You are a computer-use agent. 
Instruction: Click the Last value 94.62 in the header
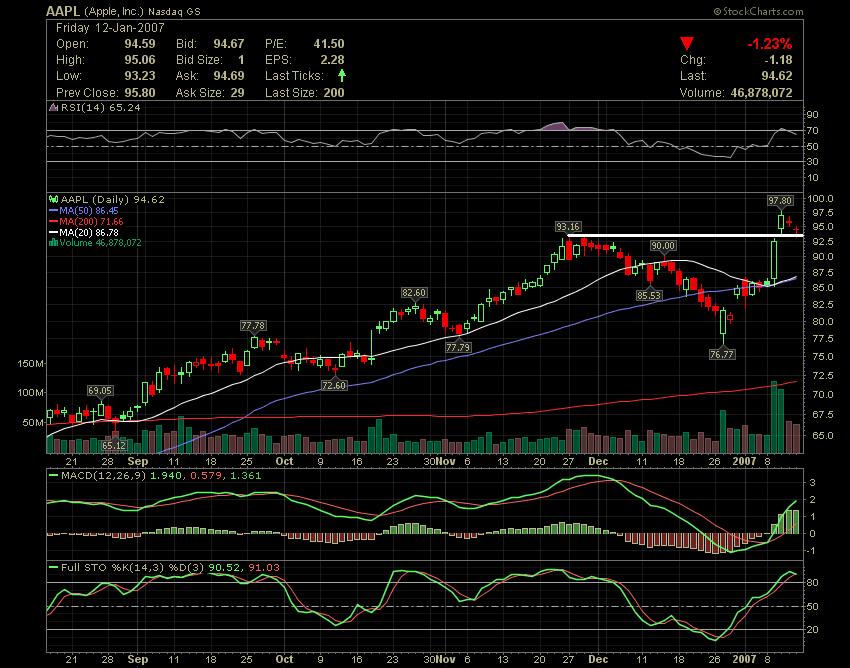(x=777, y=76)
